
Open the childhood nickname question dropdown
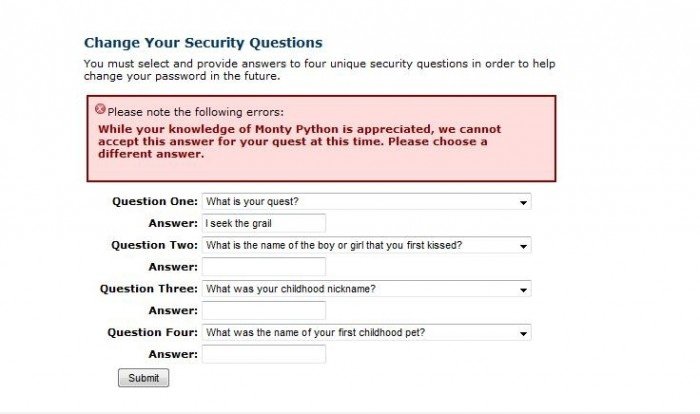click(367, 289)
